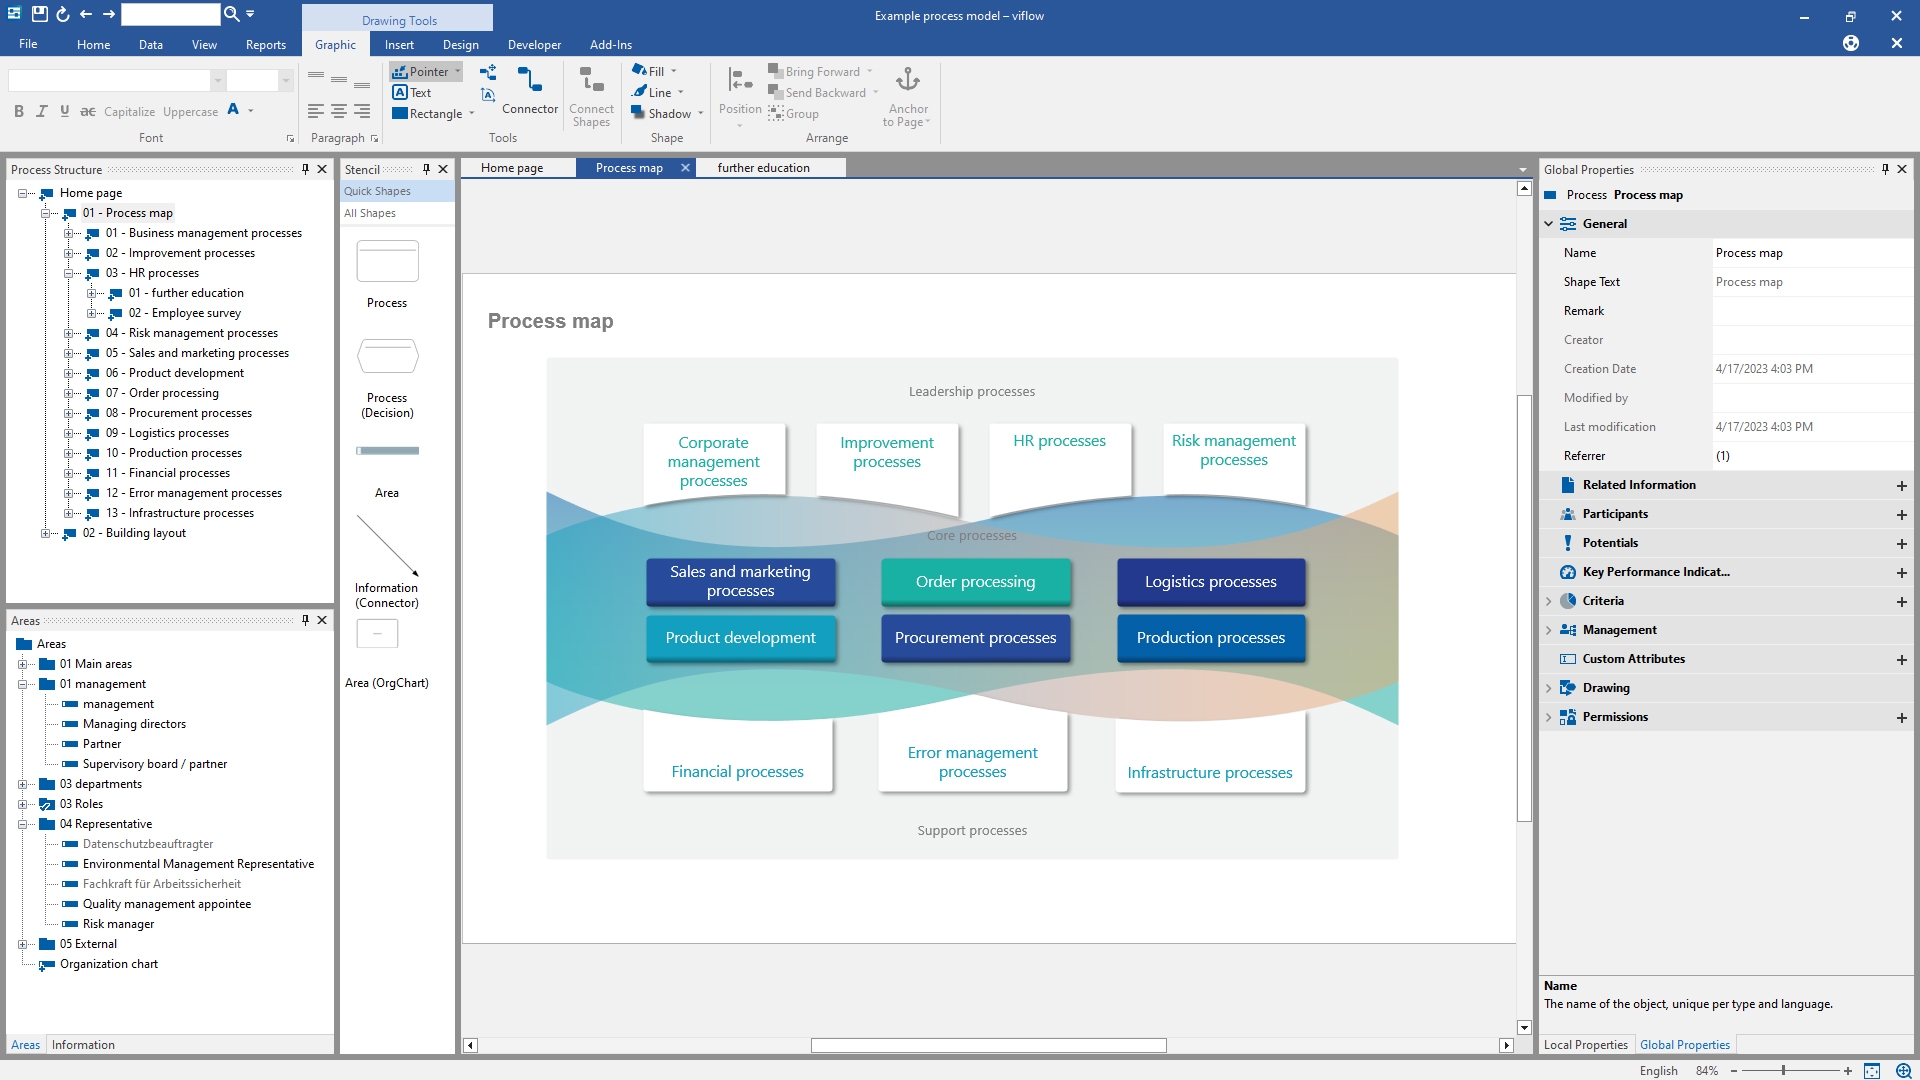Screen dimensions: 1920x1080
Task: Switch to the further education tab
Action: click(x=763, y=168)
